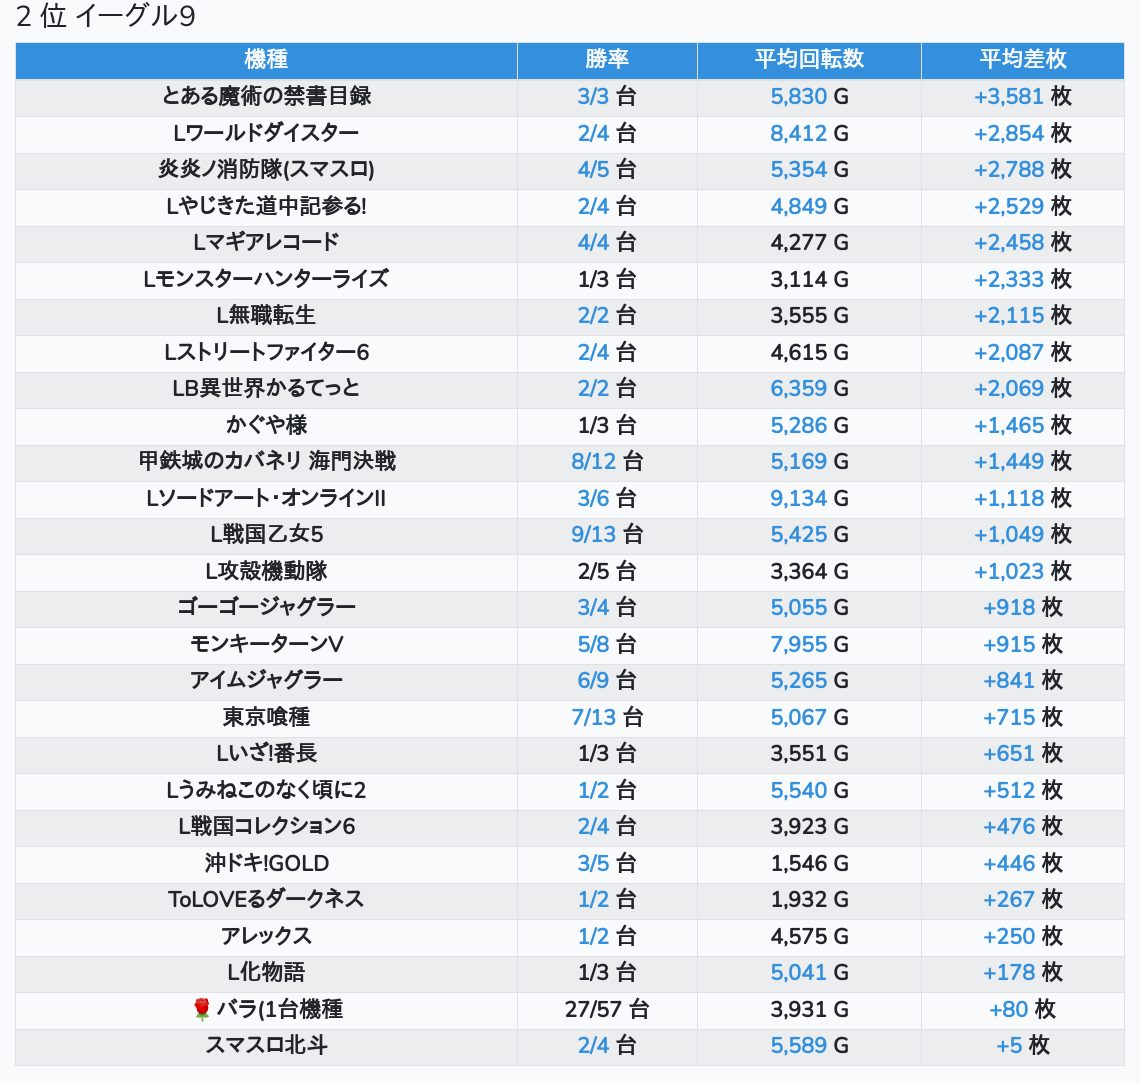Image resolution: width=1140 pixels, height=1083 pixels.
Task: Click the 7,955 G spin count
Action: pos(809,645)
